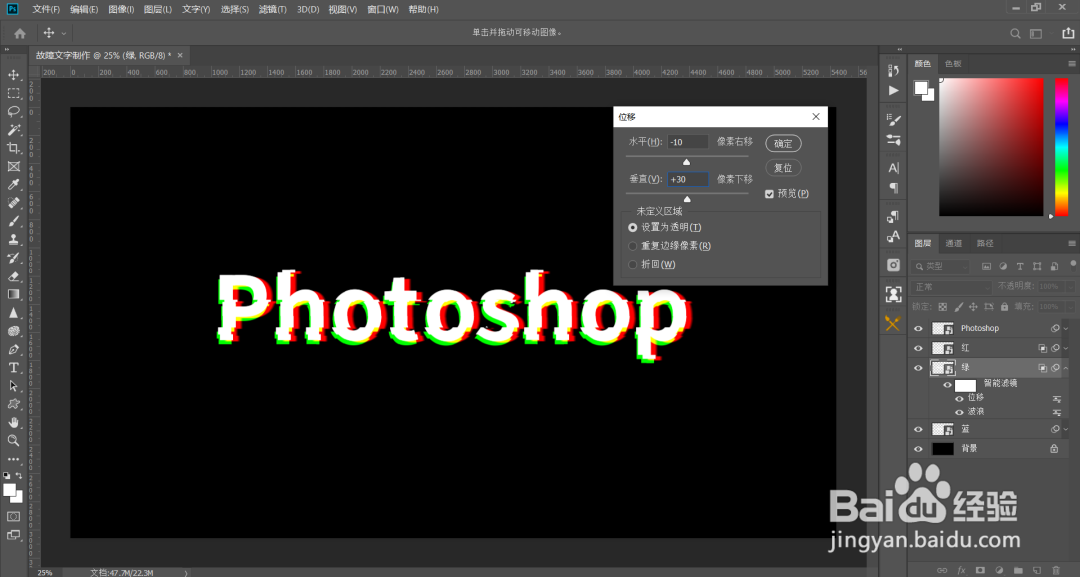Hide the Photoshop layer

(x=918, y=328)
